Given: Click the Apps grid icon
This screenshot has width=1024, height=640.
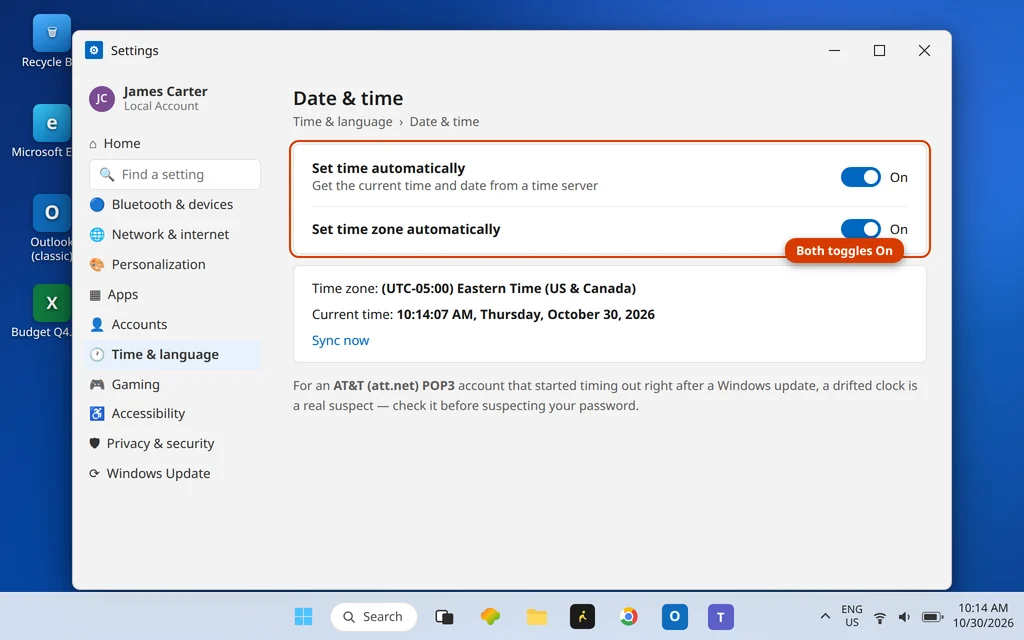Looking at the screenshot, I should [95, 295].
